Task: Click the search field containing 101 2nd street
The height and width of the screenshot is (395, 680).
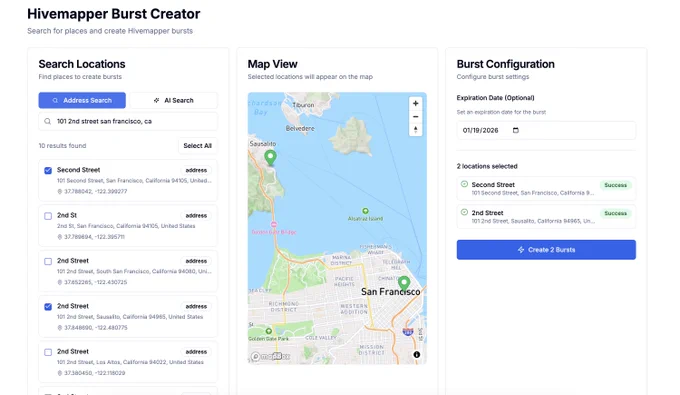Action: point(128,121)
